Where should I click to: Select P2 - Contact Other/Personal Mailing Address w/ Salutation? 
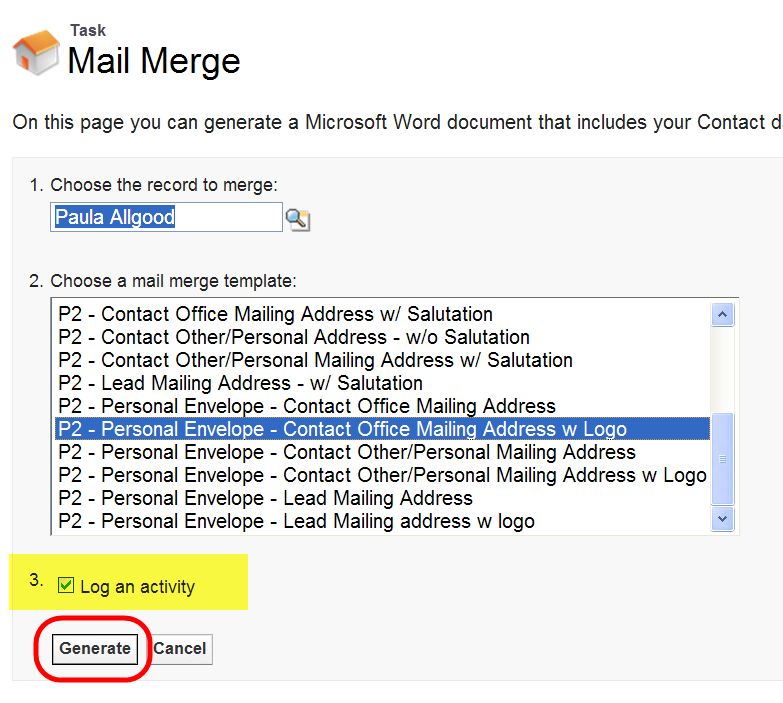pos(382,360)
